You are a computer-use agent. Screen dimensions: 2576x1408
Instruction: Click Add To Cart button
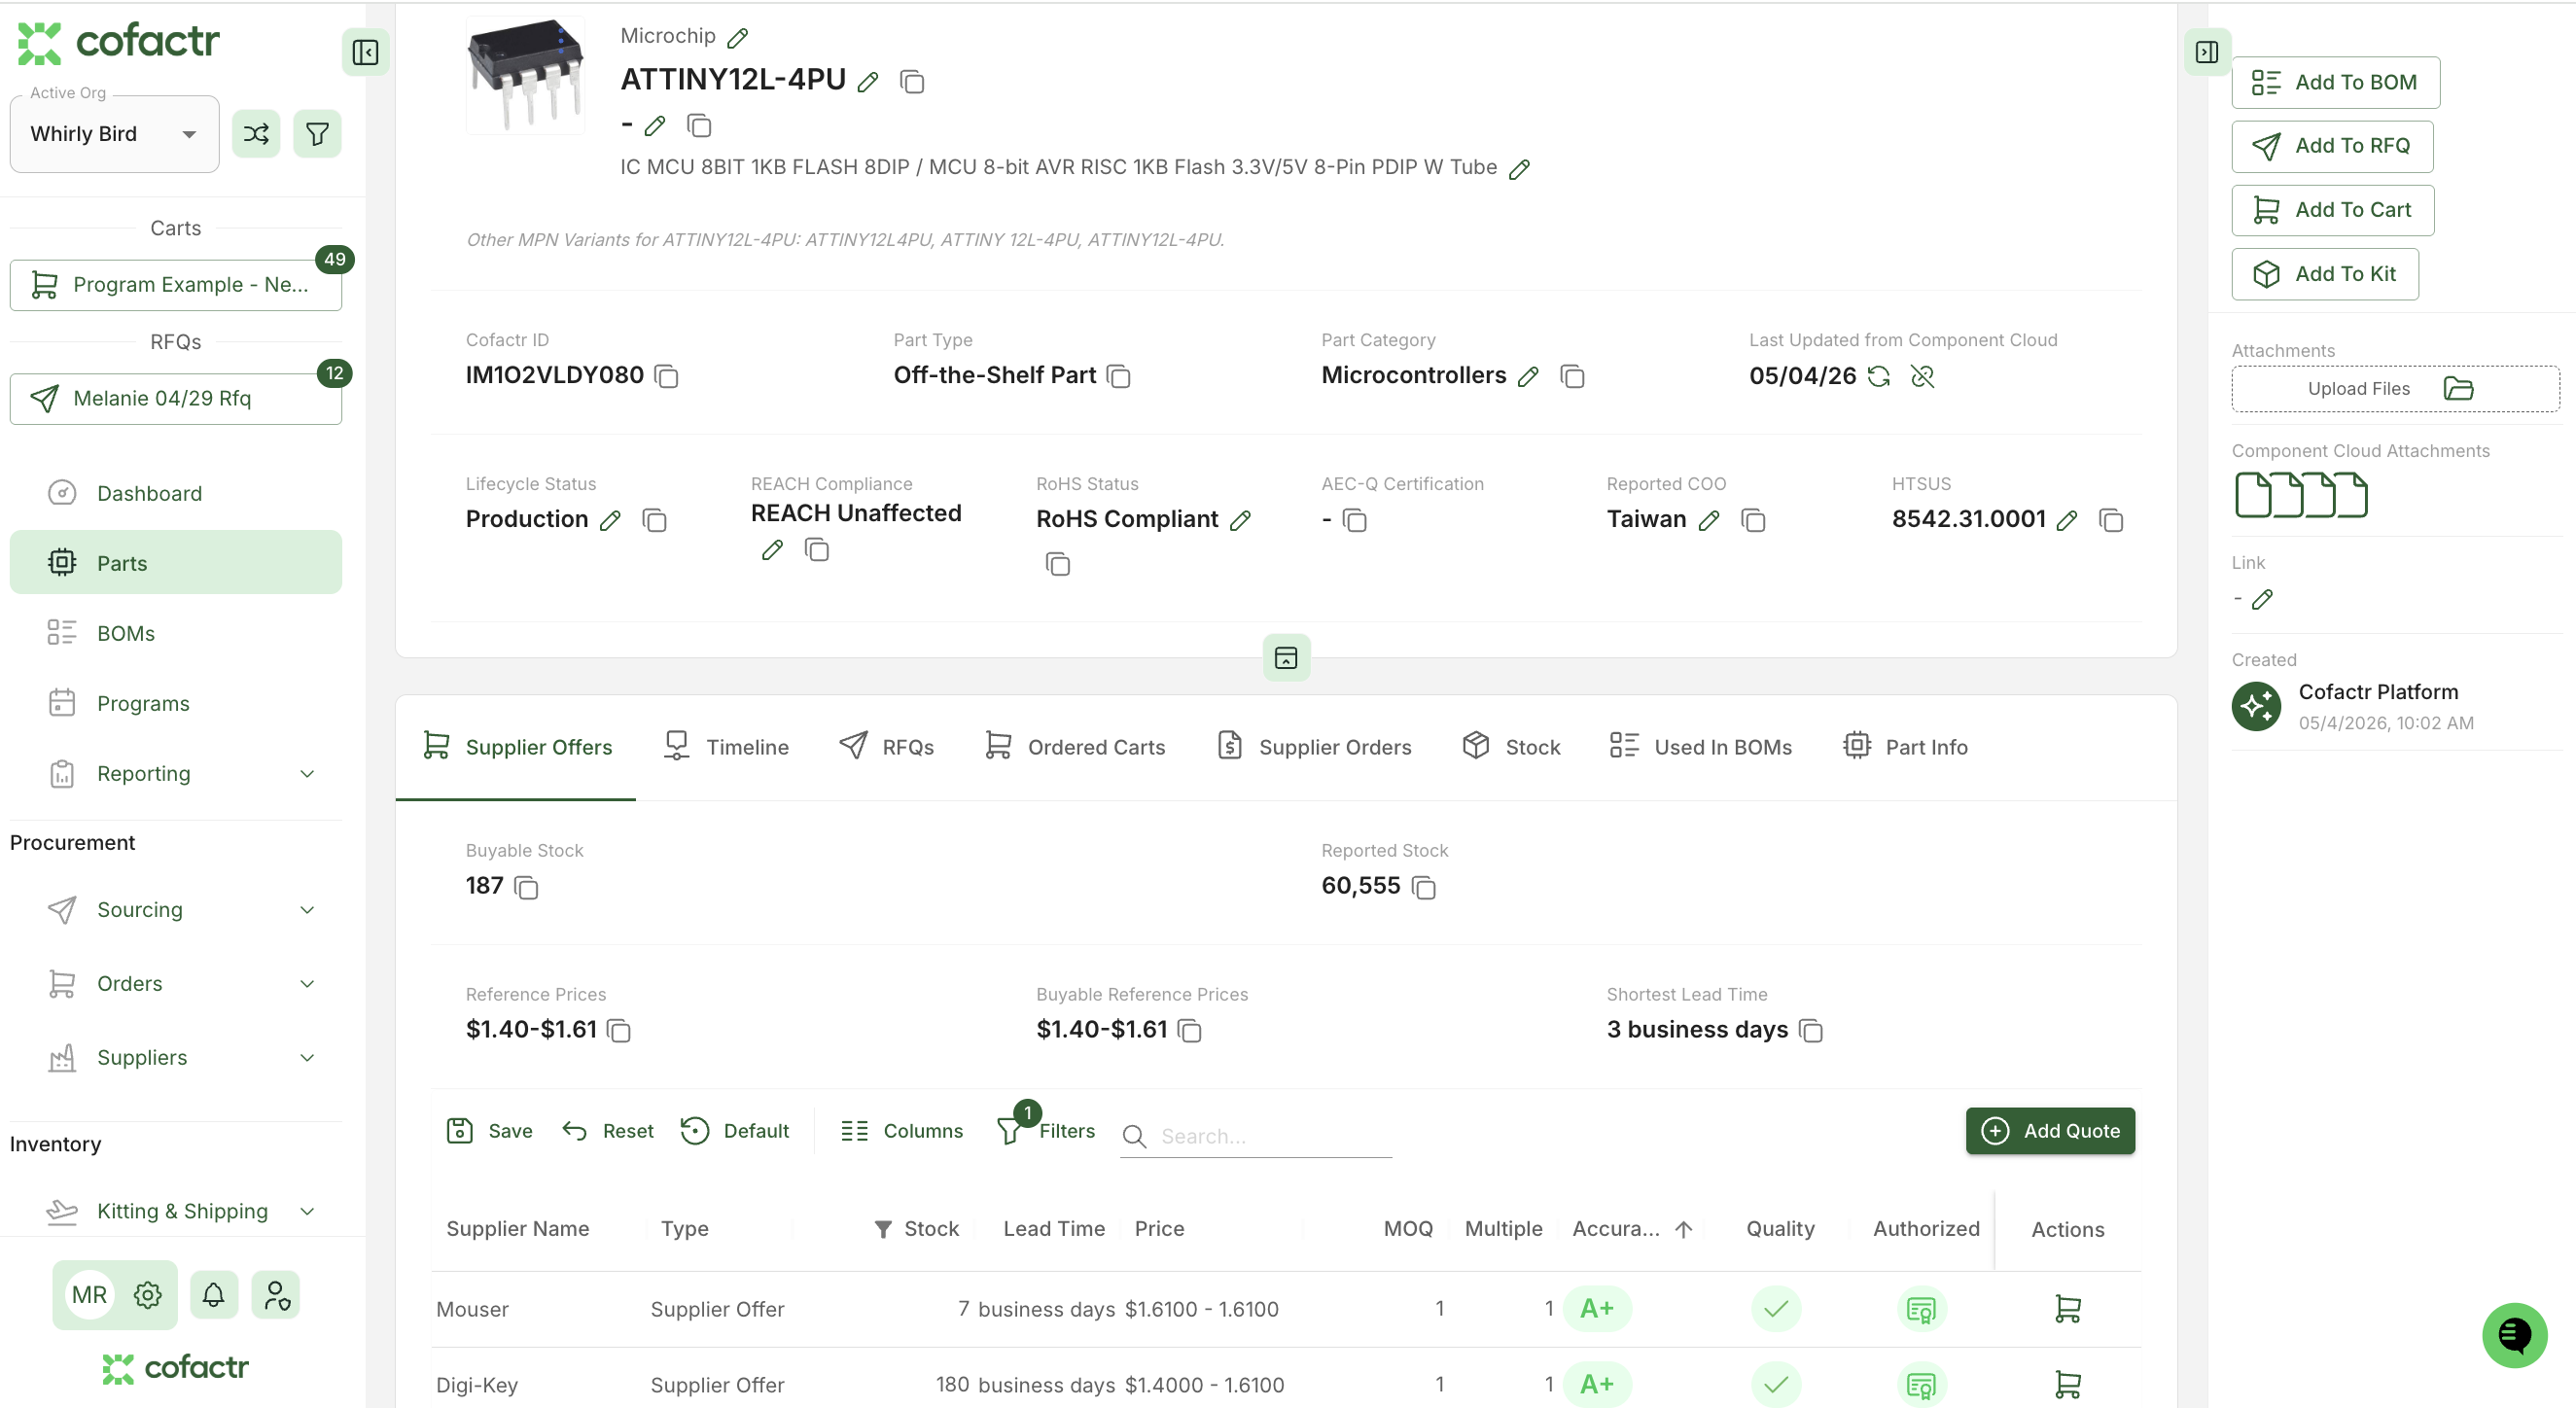point(2332,210)
